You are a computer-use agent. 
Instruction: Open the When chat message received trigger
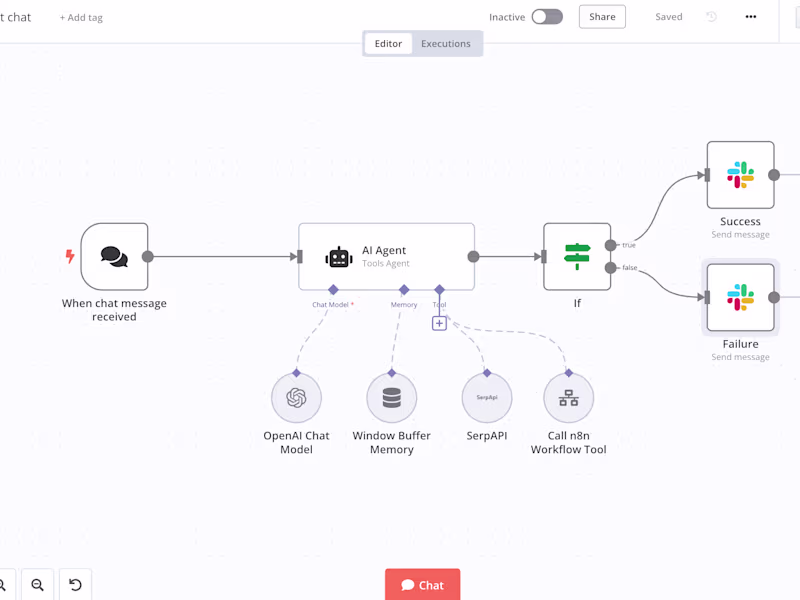pyautogui.click(x=115, y=256)
